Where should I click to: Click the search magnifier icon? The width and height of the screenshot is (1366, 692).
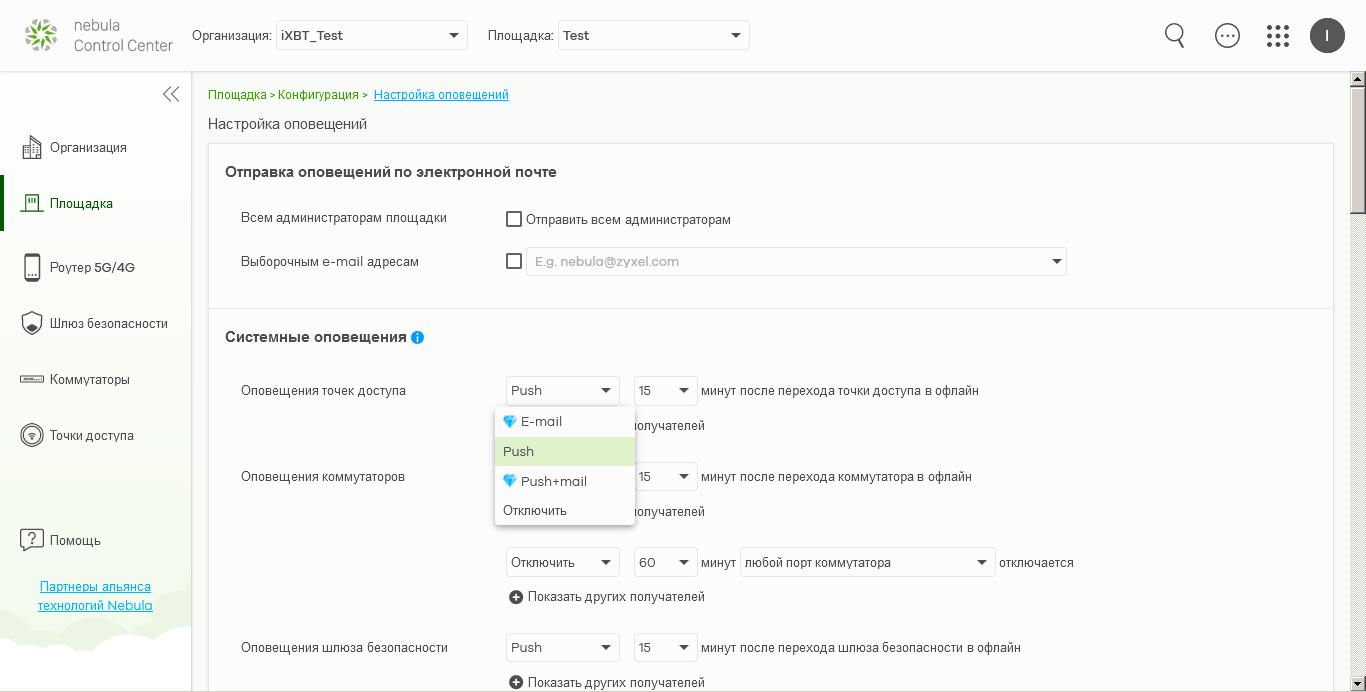1175,36
